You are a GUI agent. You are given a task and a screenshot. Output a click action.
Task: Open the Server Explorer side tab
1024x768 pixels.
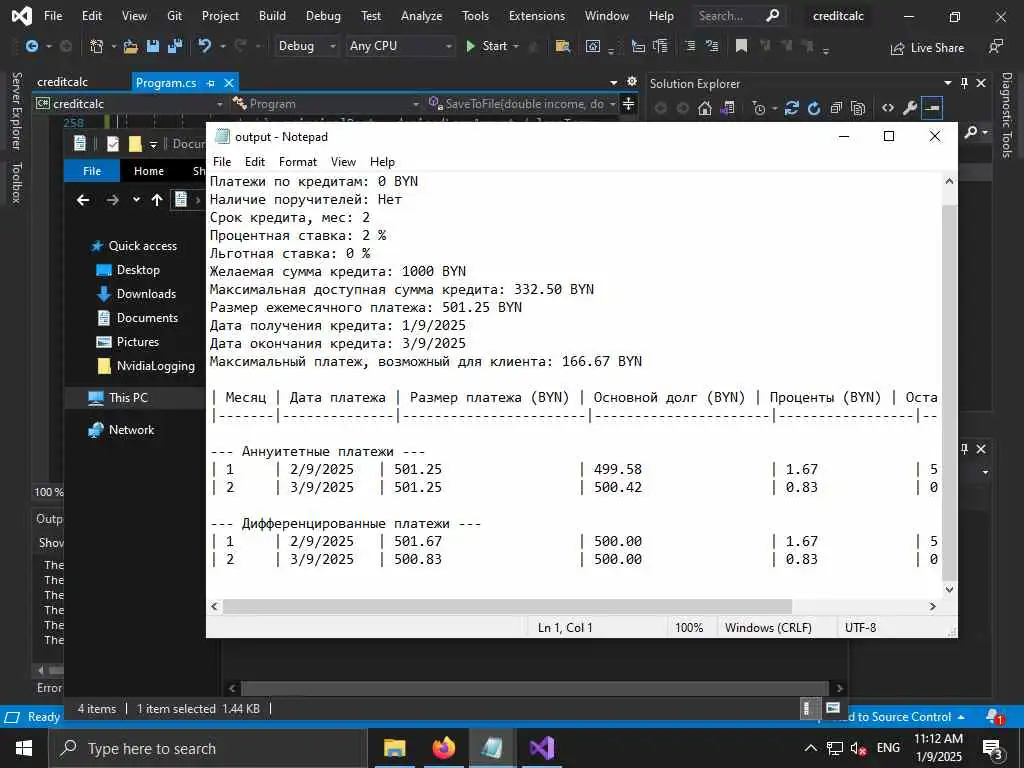(x=17, y=111)
